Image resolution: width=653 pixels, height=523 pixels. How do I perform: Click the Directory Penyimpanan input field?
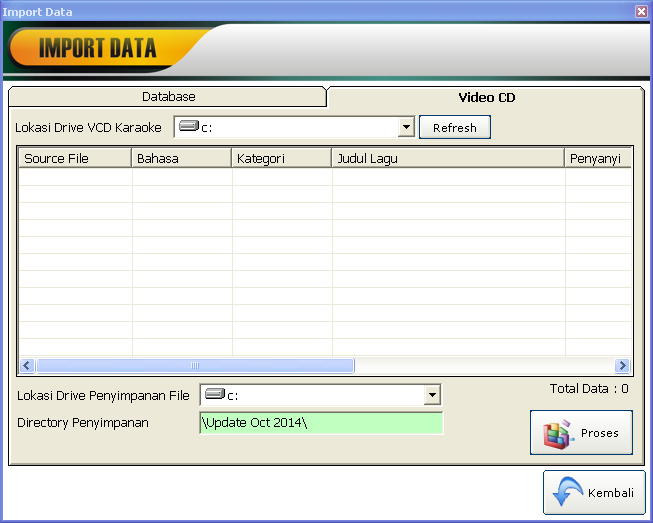[x=321, y=423]
